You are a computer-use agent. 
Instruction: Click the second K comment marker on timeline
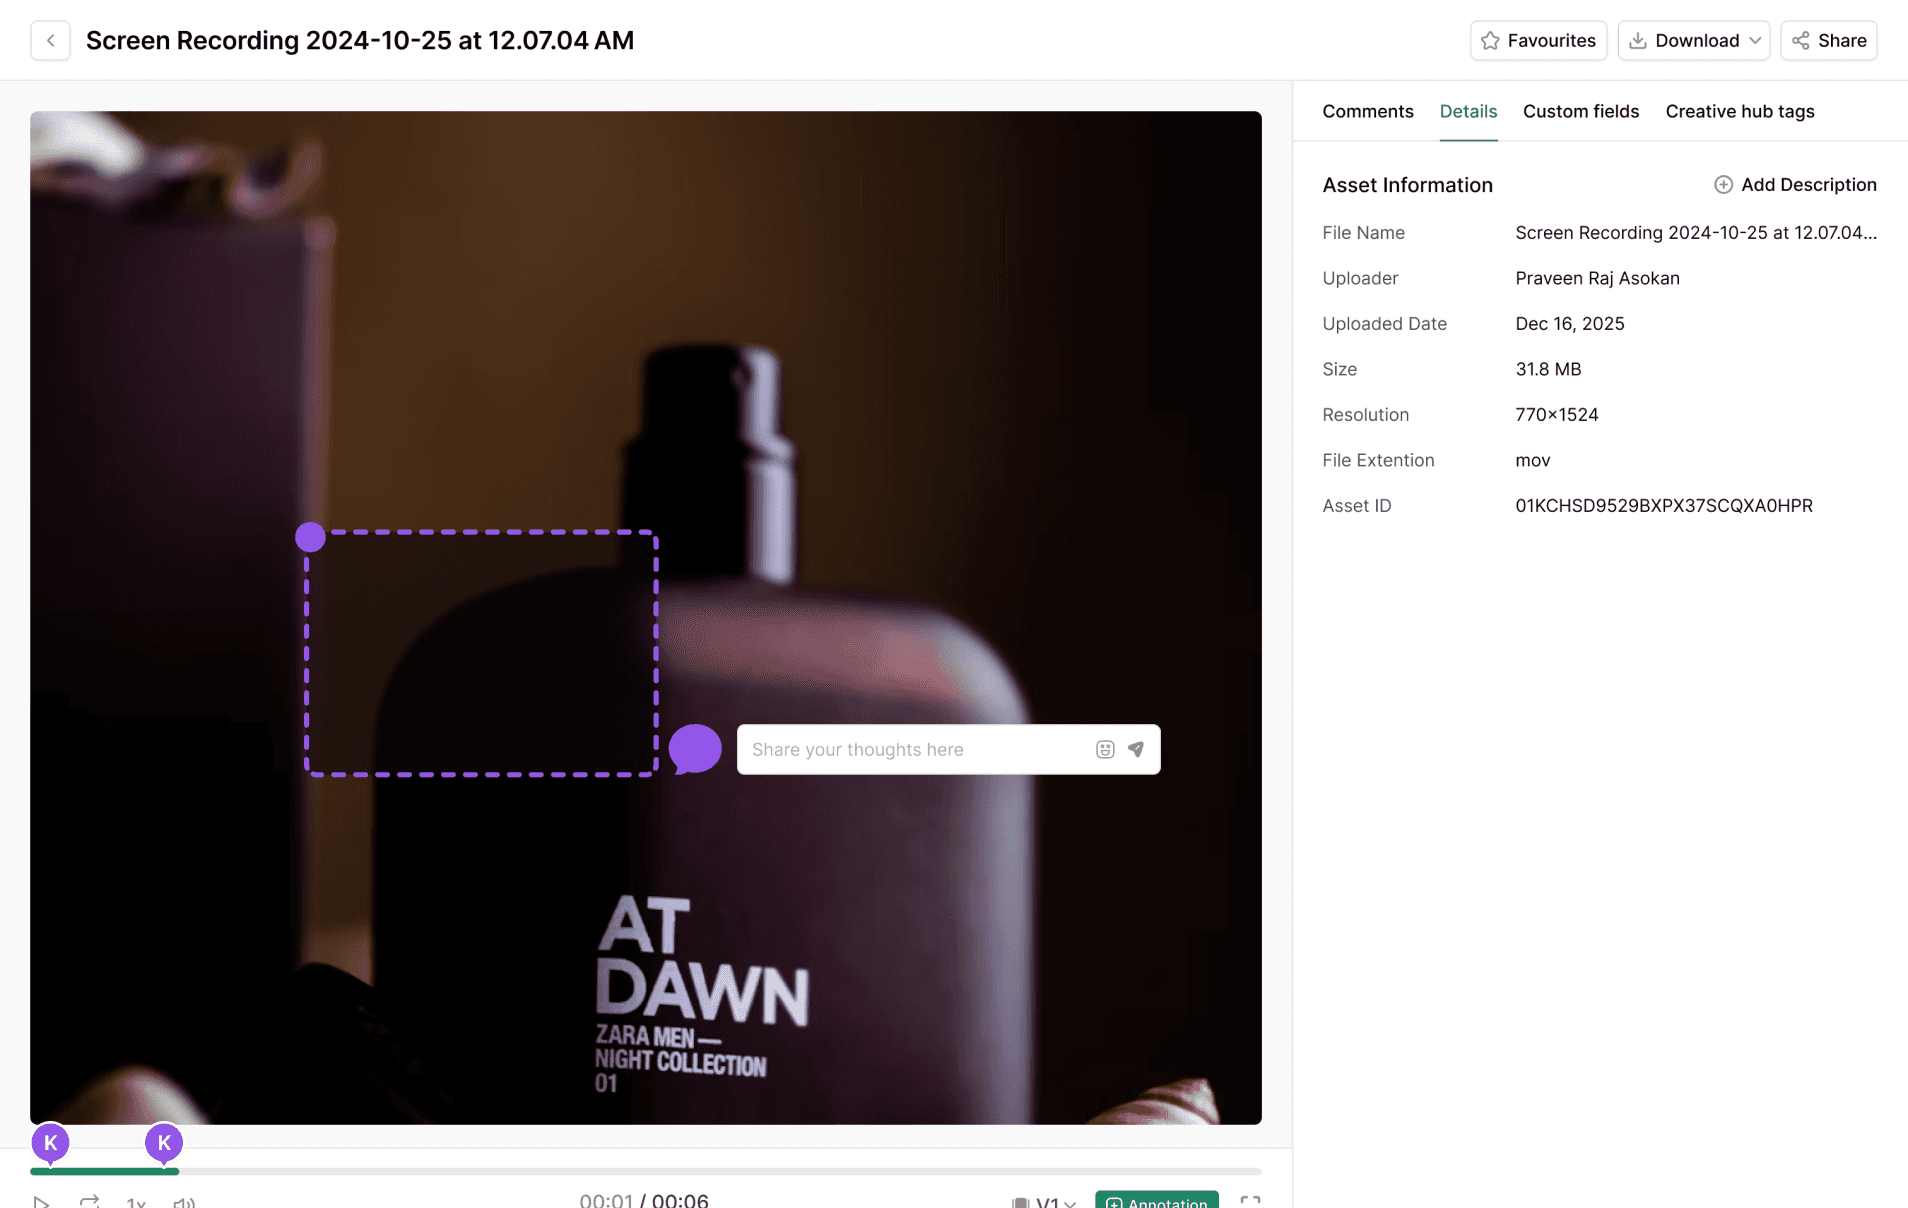pyautogui.click(x=164, y=1143)
